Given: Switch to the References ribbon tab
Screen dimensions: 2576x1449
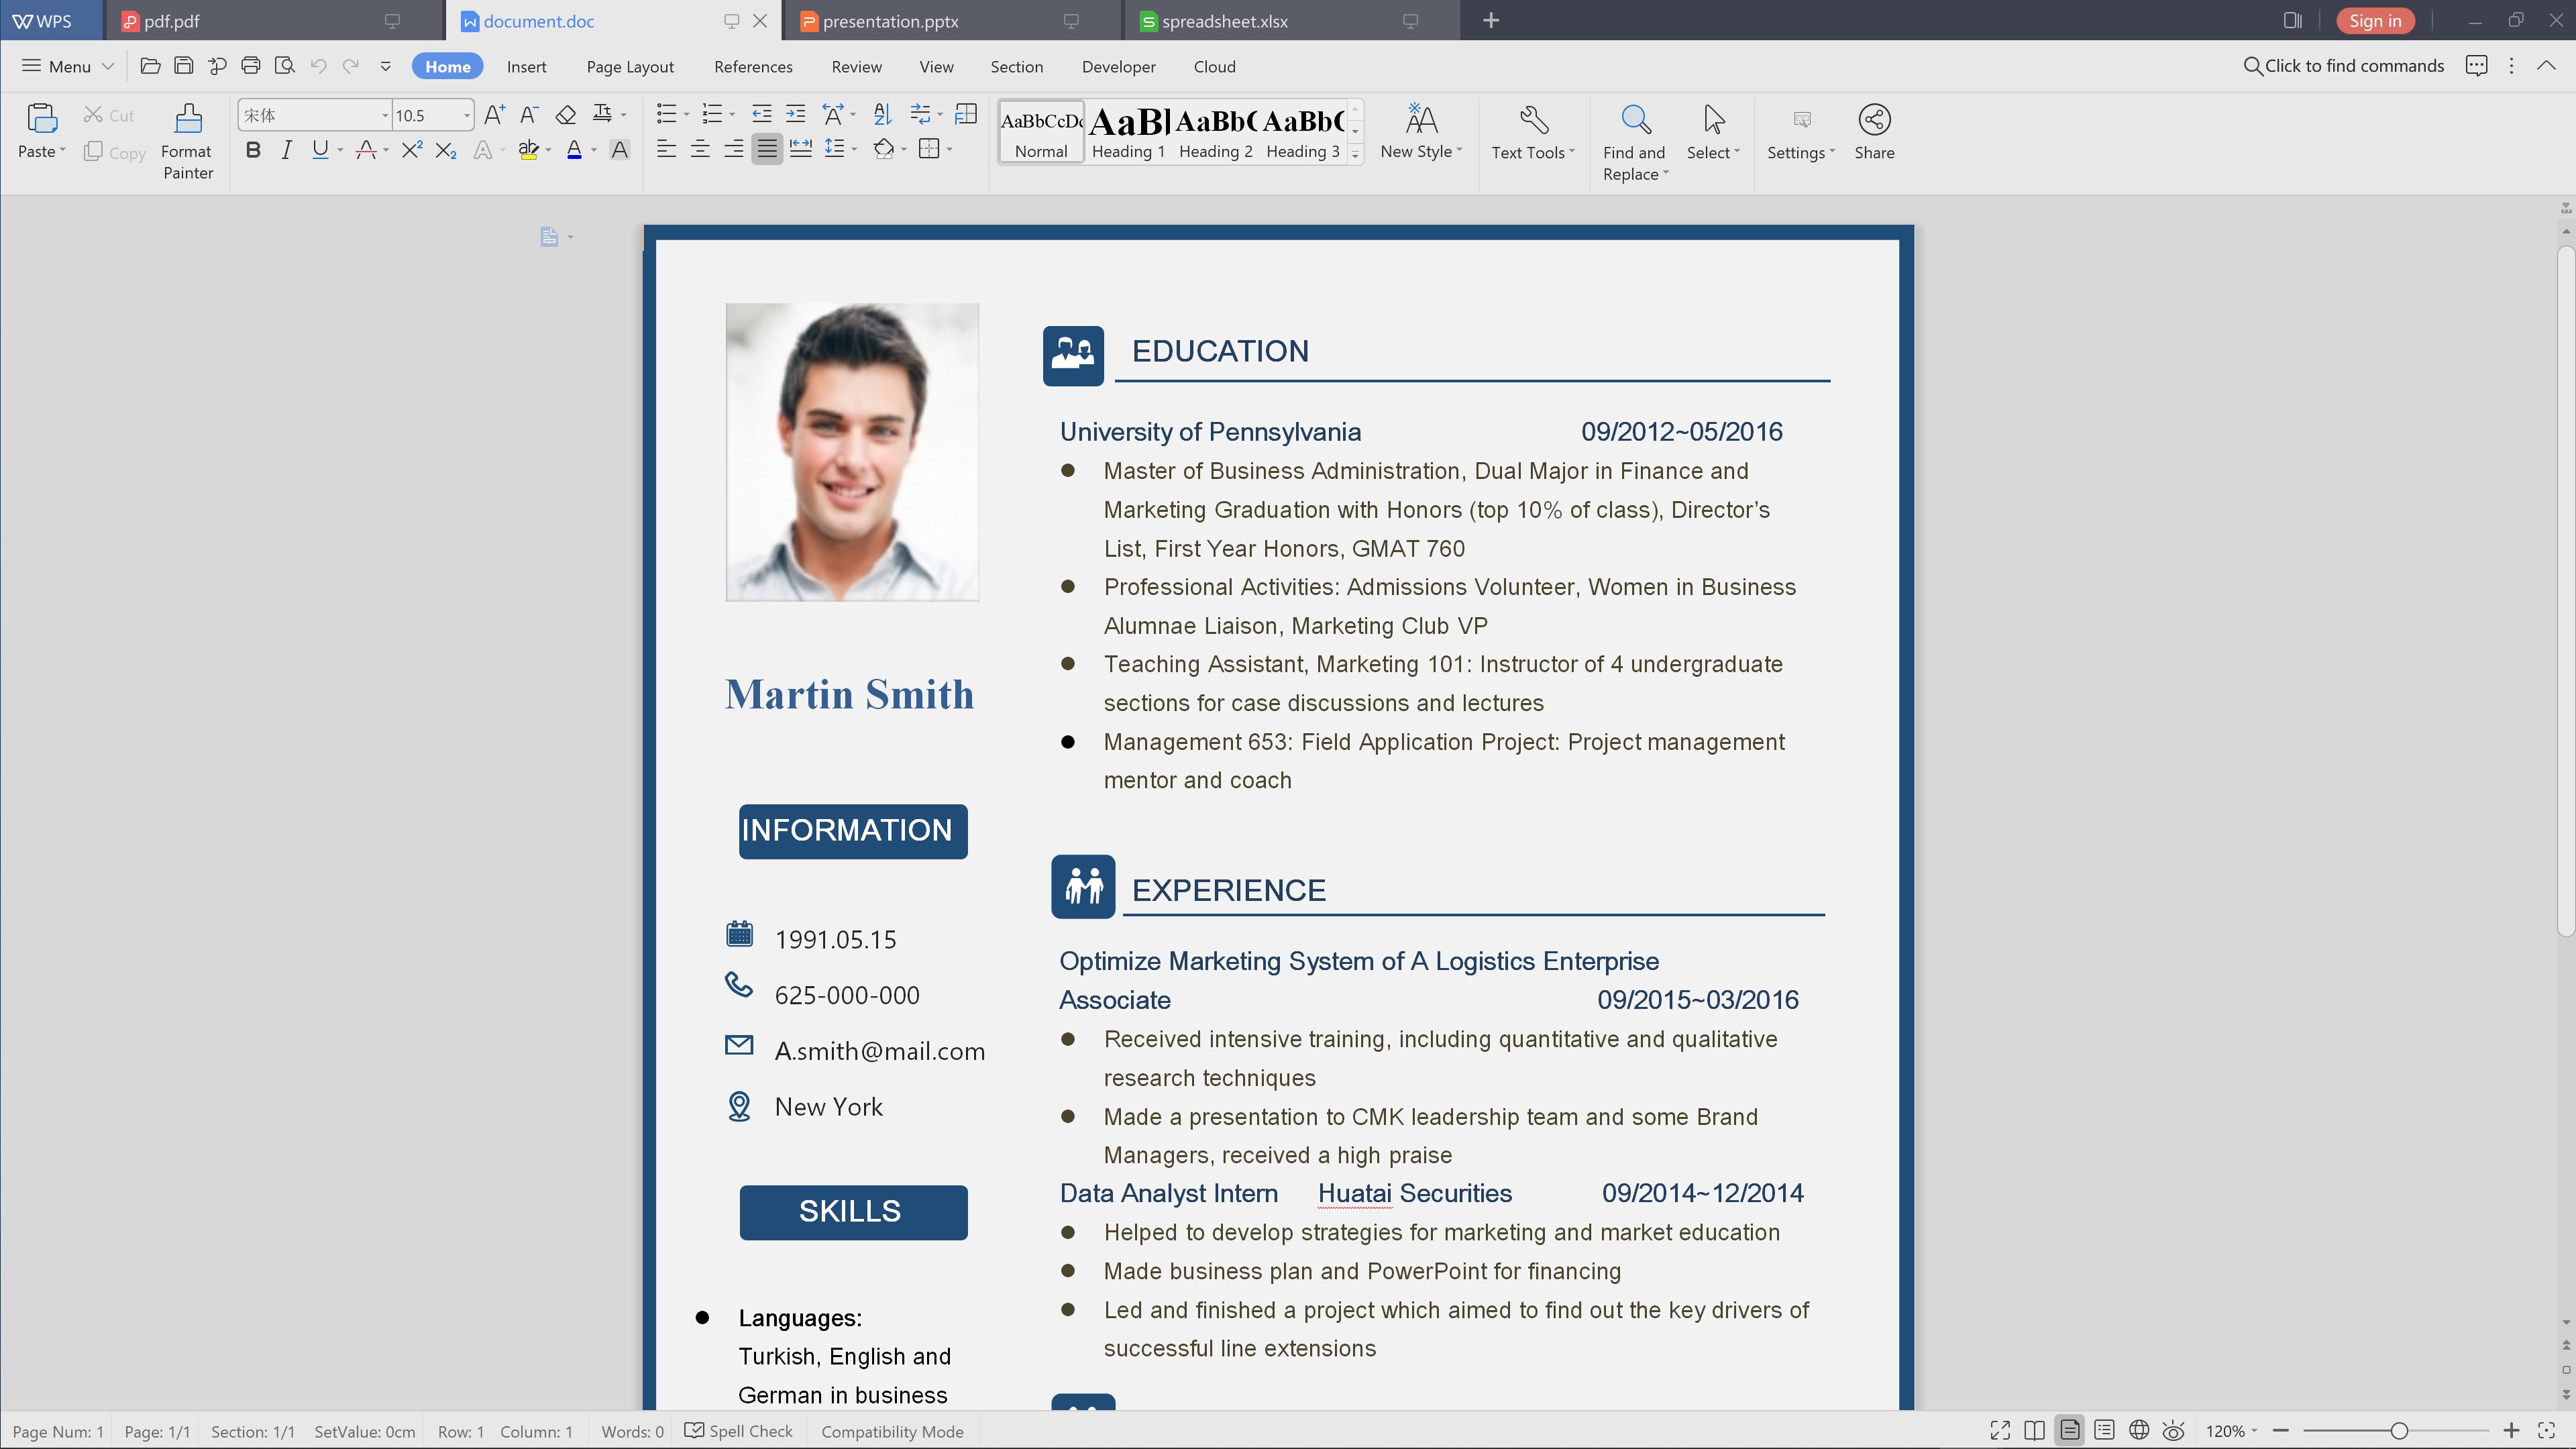Looking at the screenshot, I should 753,66.
